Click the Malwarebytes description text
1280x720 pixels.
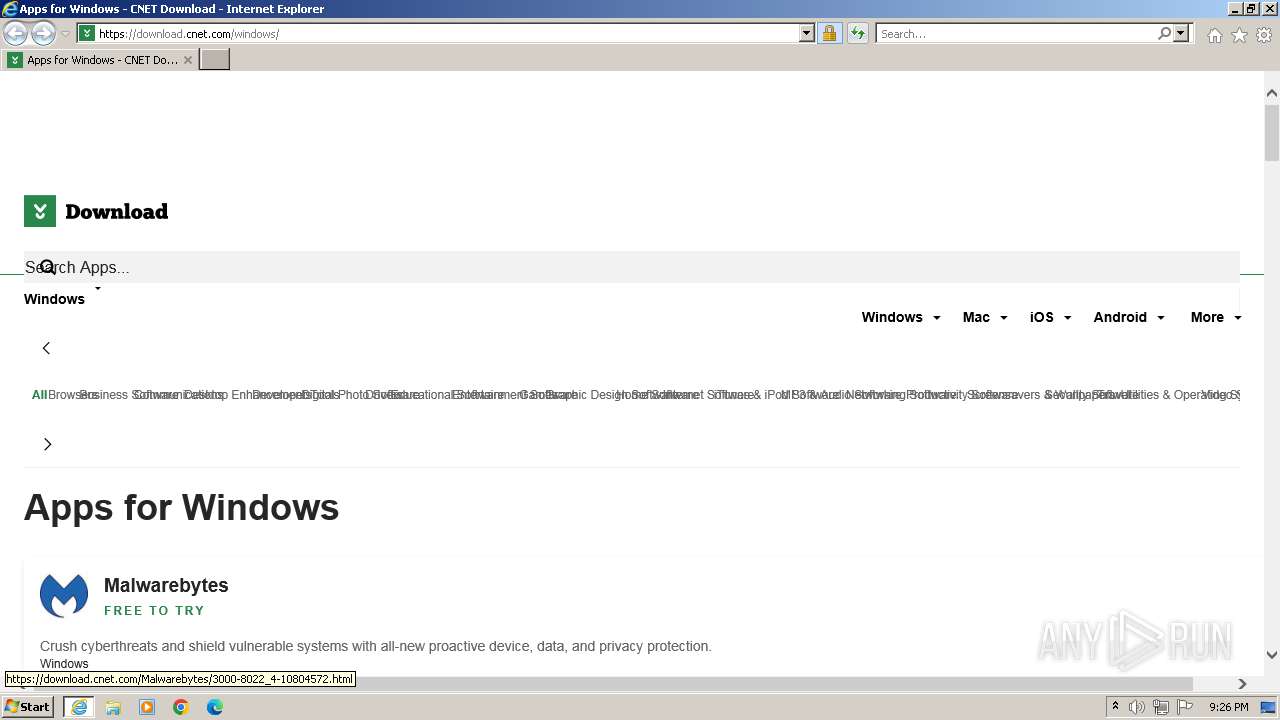pyautogui.click(x=376, y=646)
